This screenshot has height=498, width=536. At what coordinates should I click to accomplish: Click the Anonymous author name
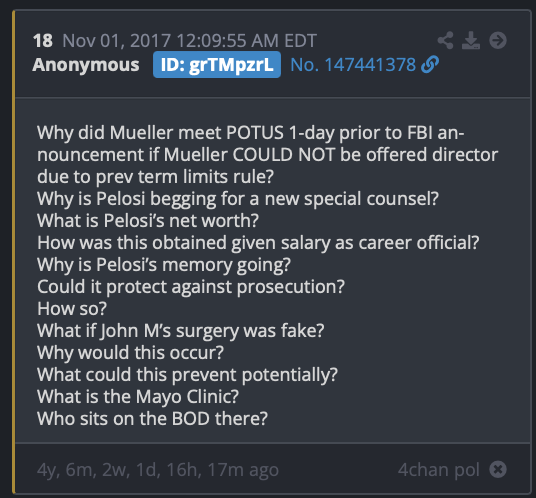[x=86, y=65]
